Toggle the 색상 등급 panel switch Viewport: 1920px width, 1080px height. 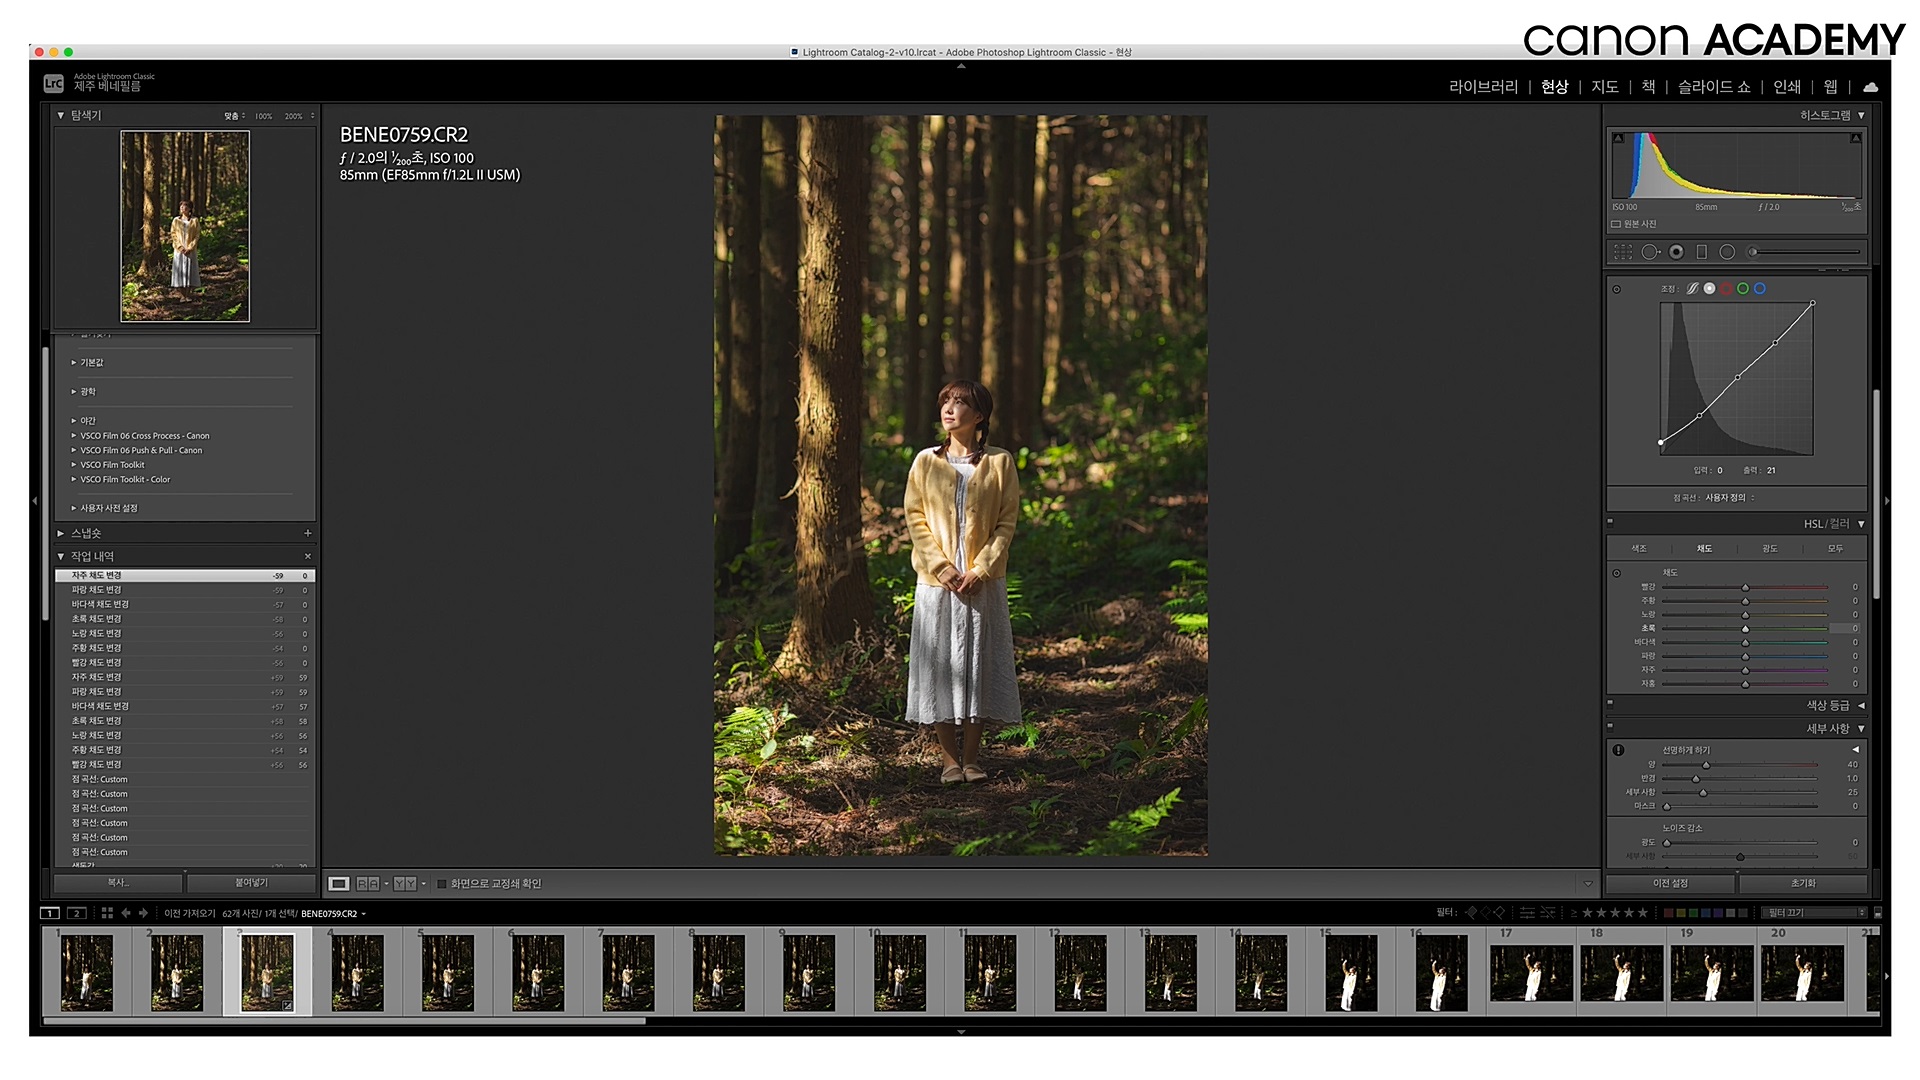tap(1611, 703)
